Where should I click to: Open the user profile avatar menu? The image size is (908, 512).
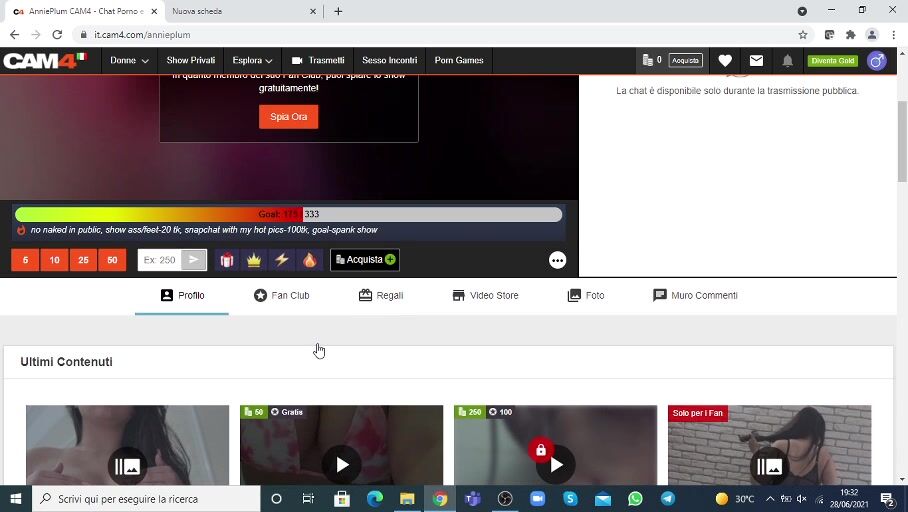(877, 61)
